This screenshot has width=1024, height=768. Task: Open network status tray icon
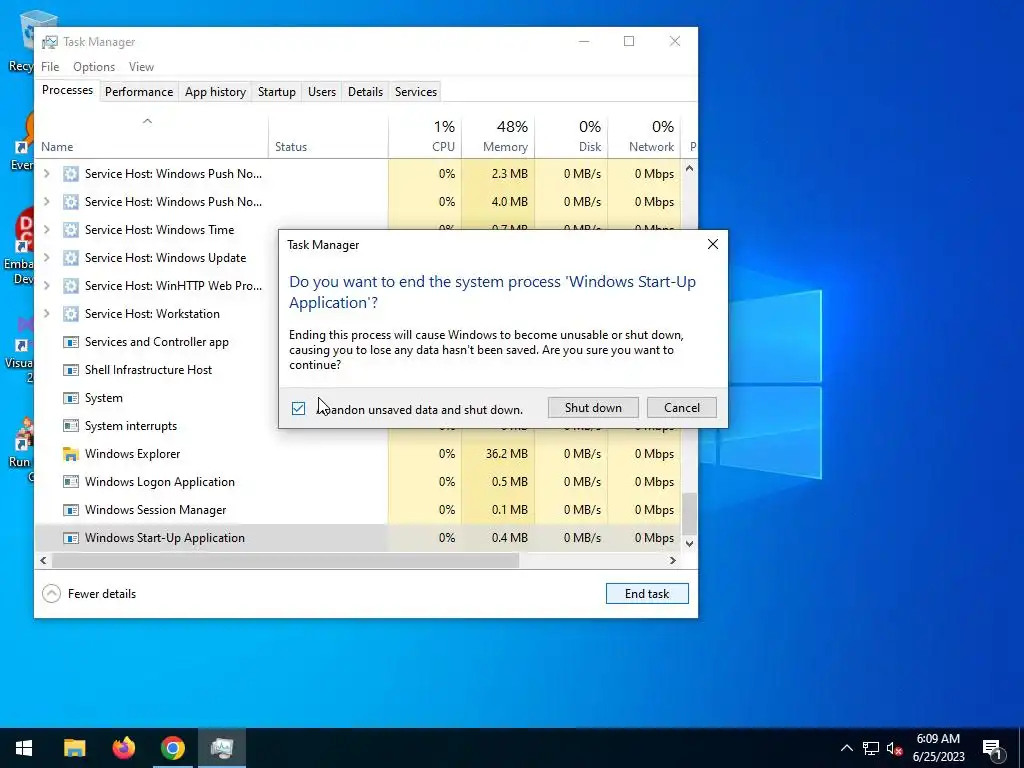tap(871, 748)
